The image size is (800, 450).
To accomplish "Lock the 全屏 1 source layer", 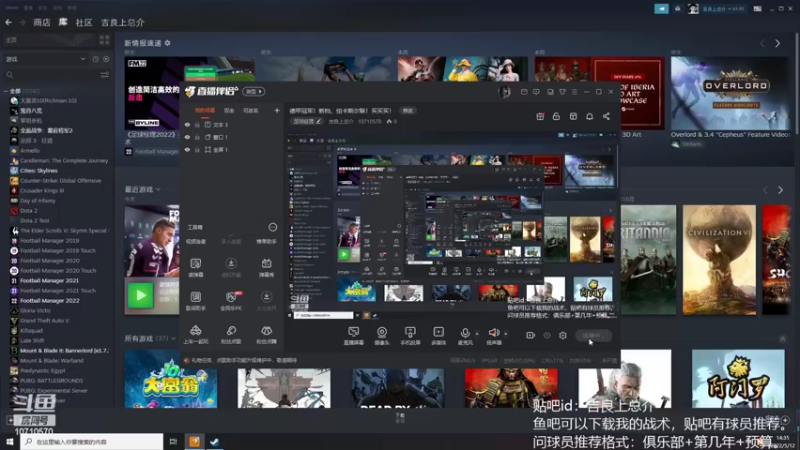I will [197, 150].
